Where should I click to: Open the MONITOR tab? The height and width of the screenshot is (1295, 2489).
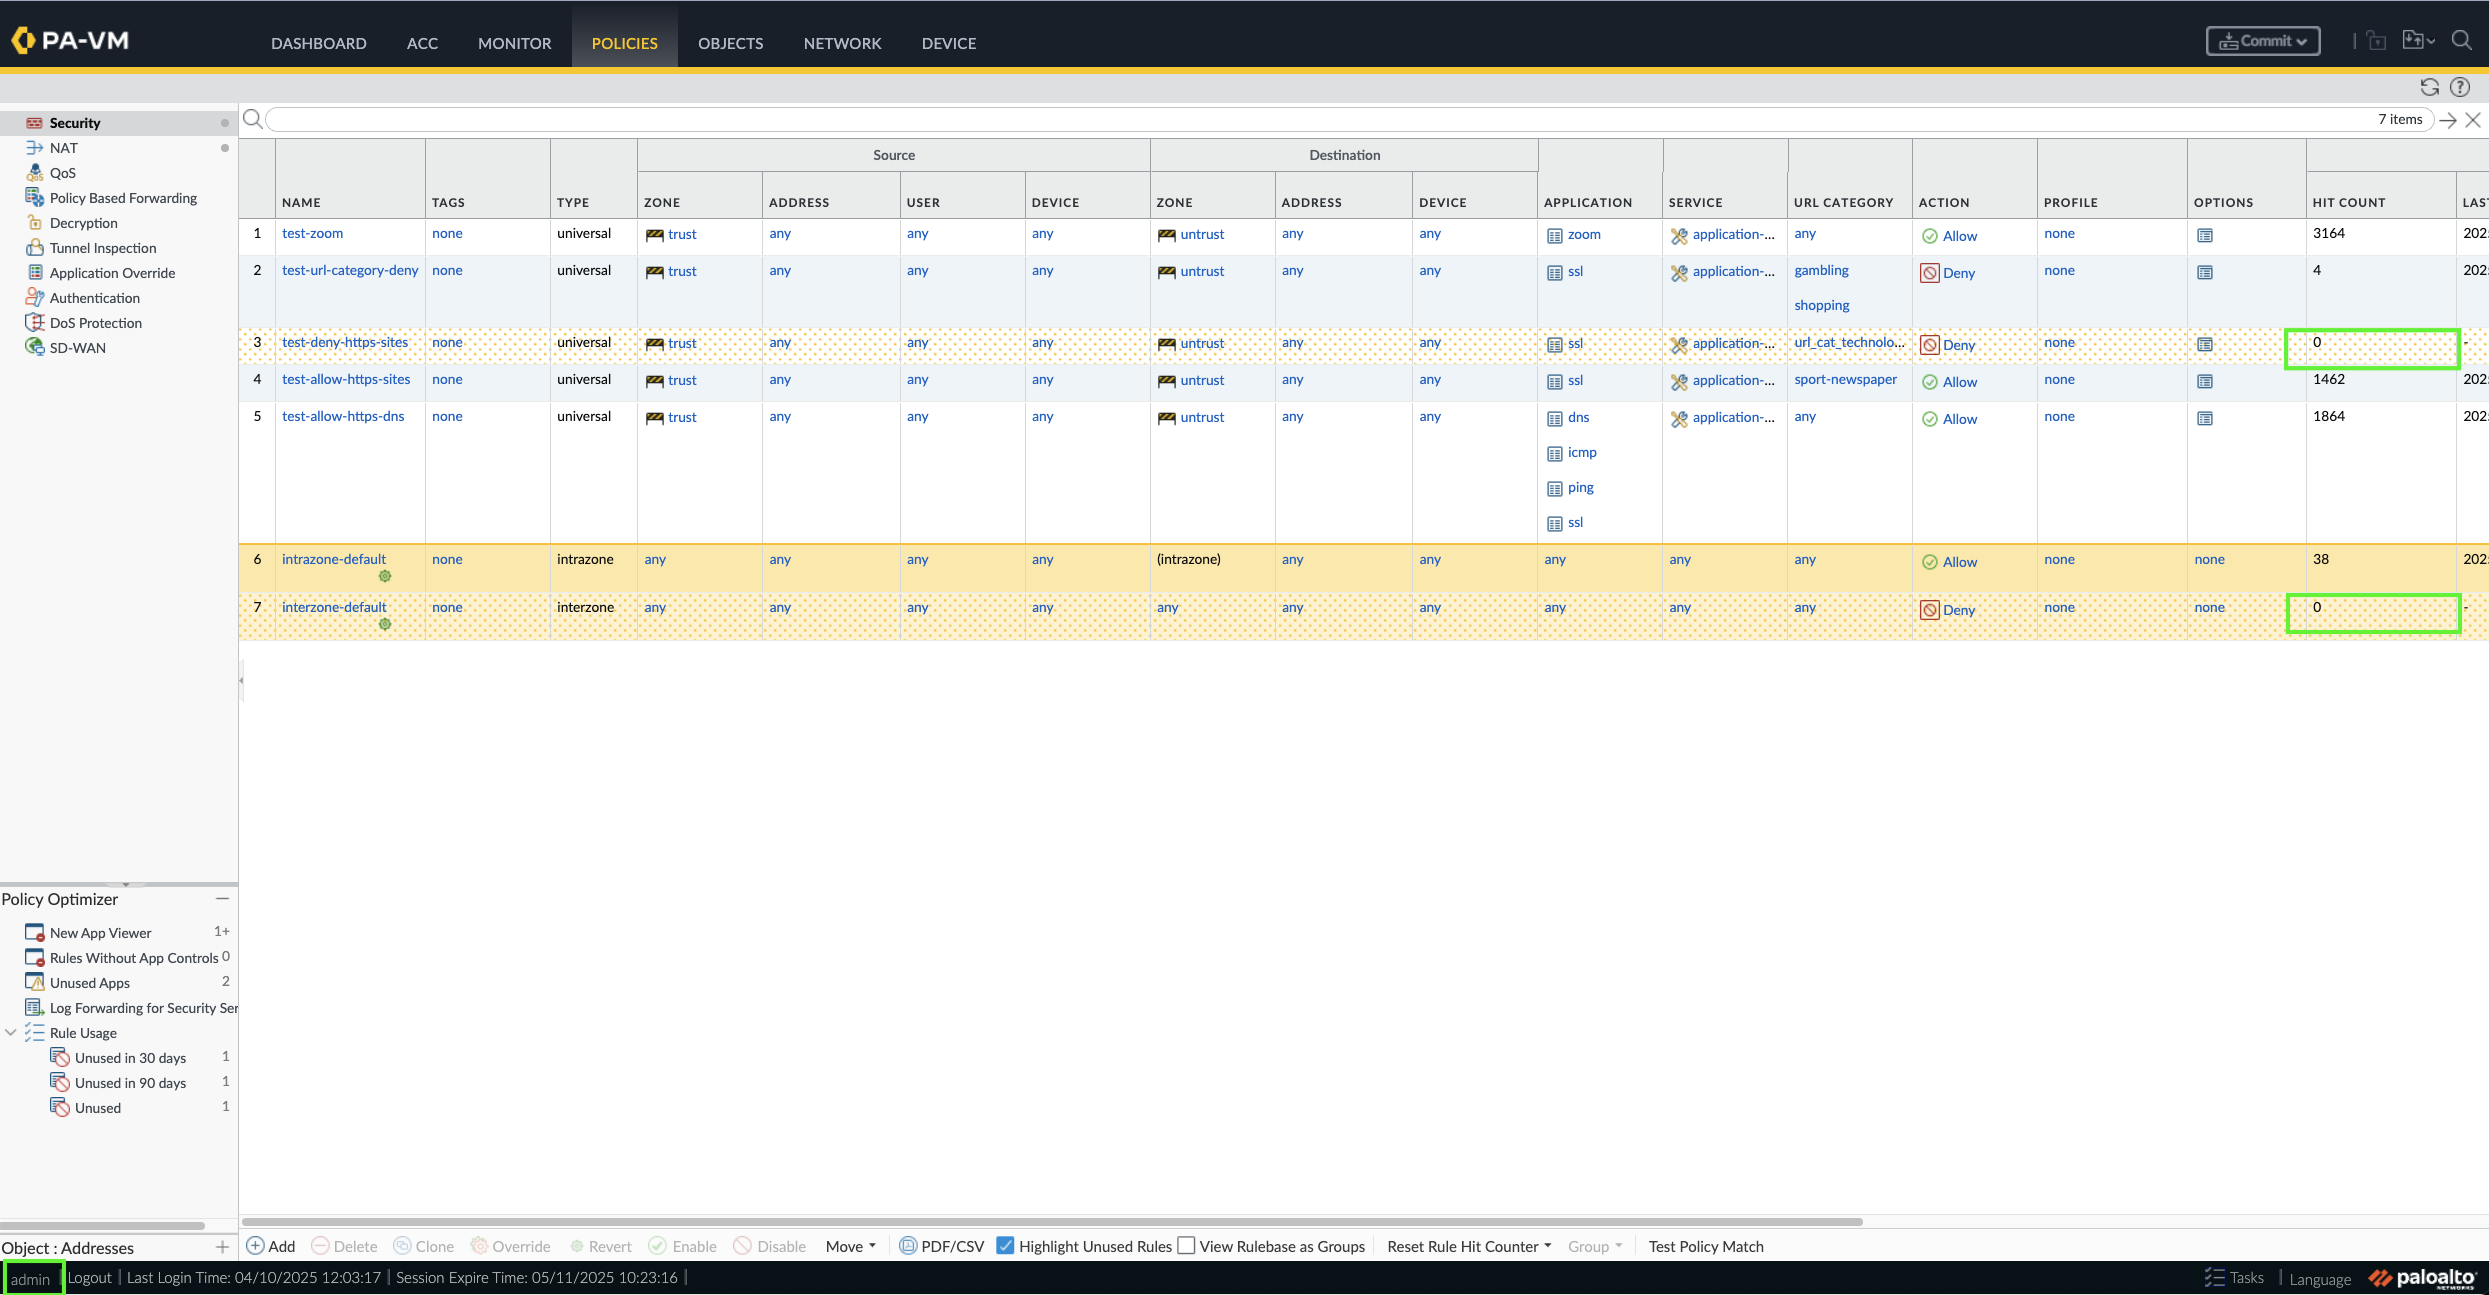coord(514,43)
